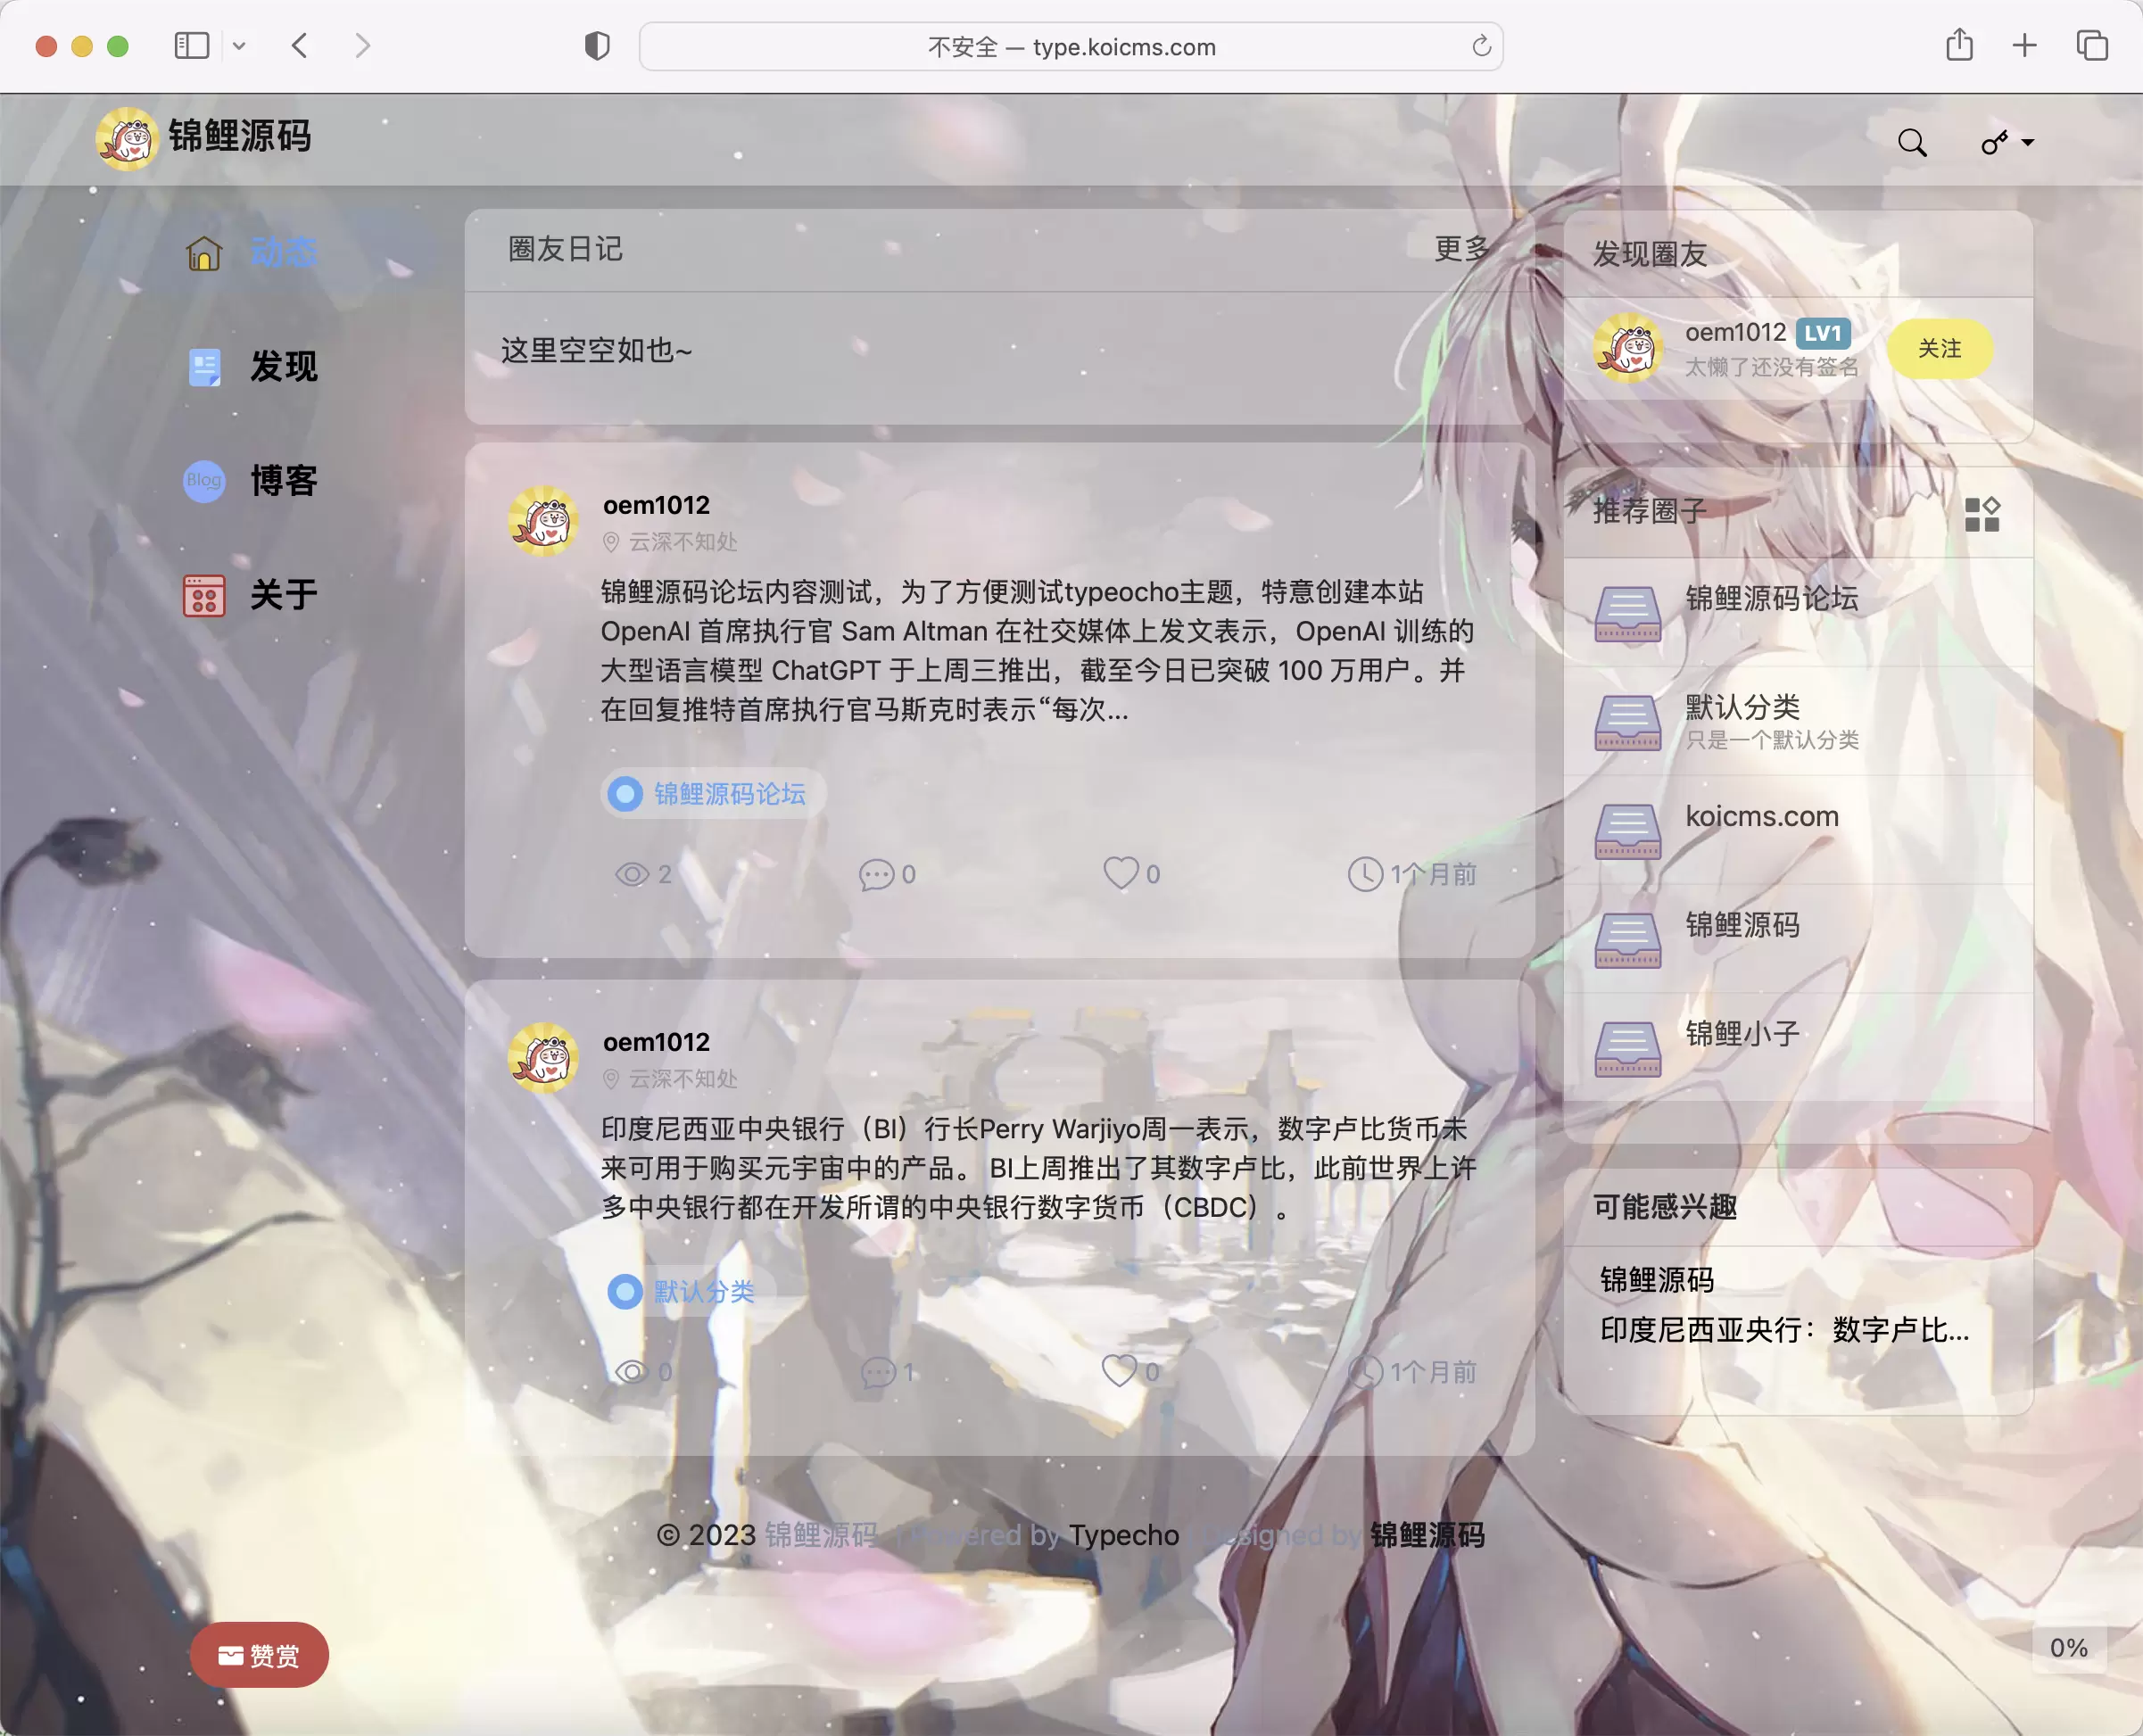
Task: Open the privacy shield icon
Action: 597,46
